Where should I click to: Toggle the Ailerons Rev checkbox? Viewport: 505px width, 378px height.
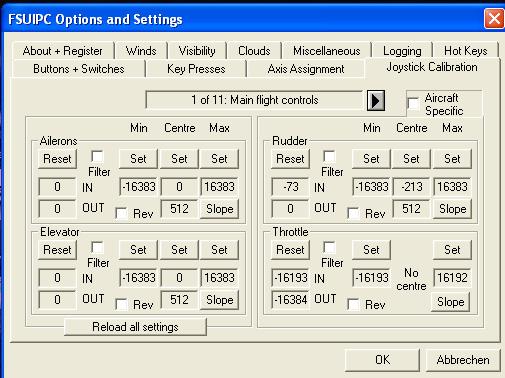121,213
